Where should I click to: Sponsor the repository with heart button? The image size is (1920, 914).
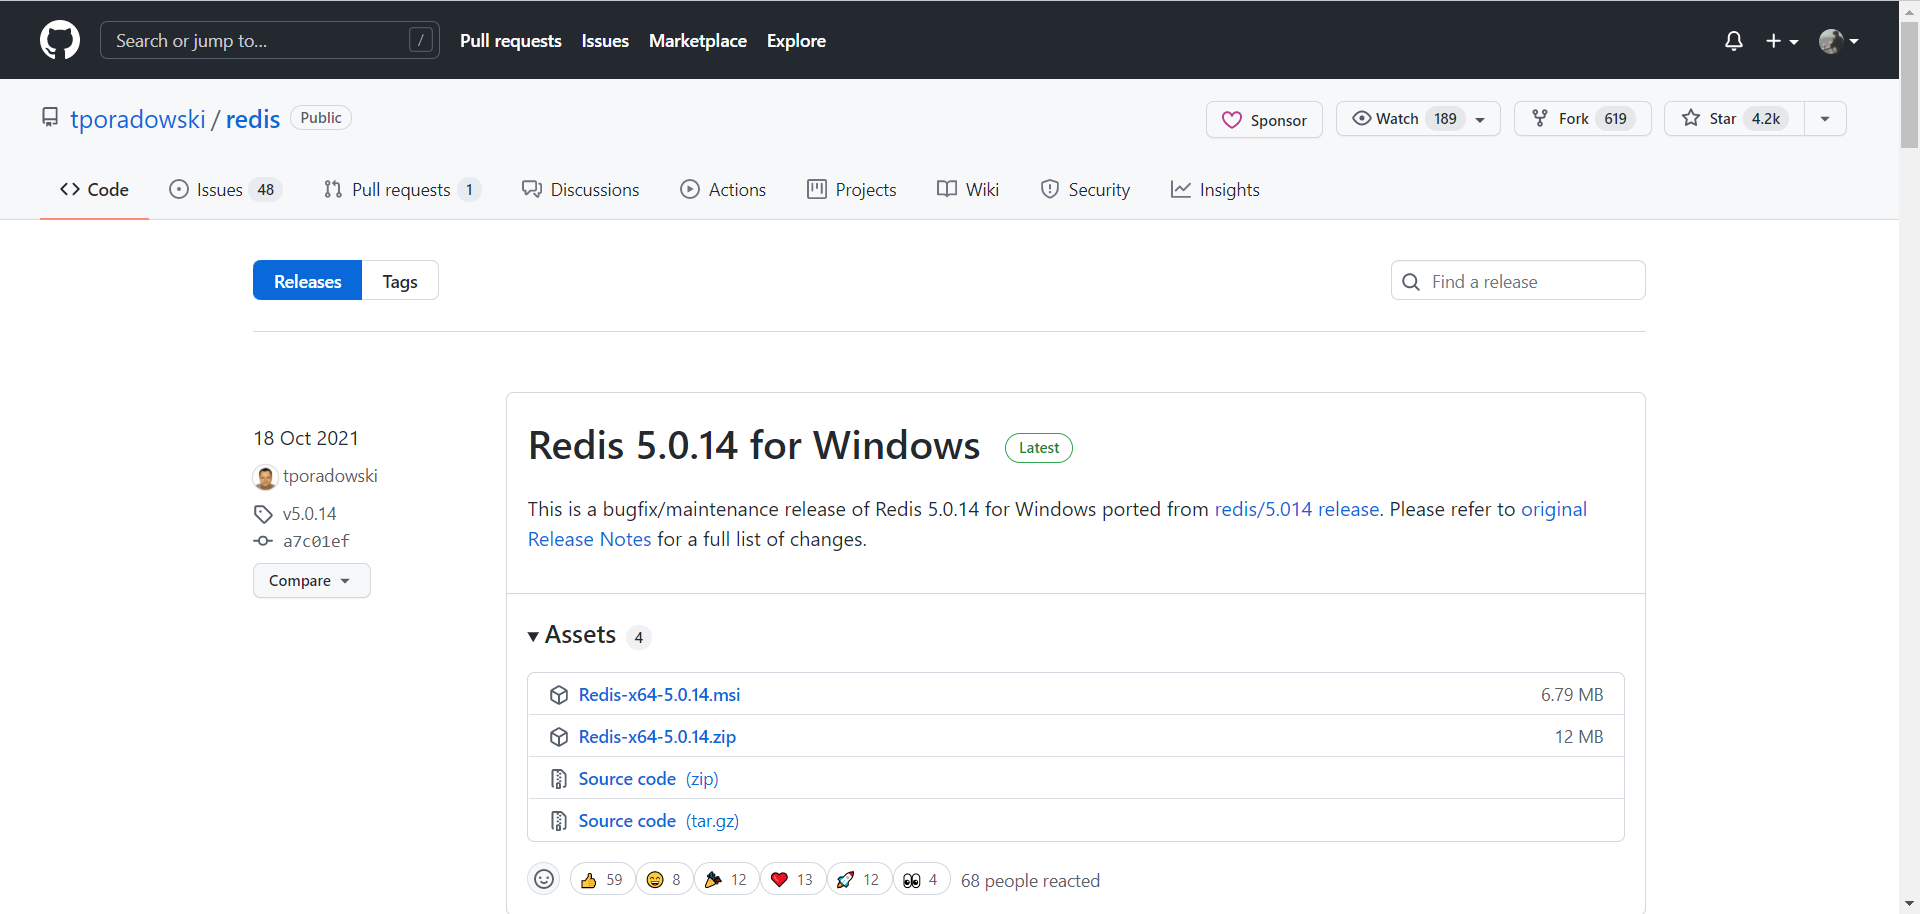(1264, 120)
